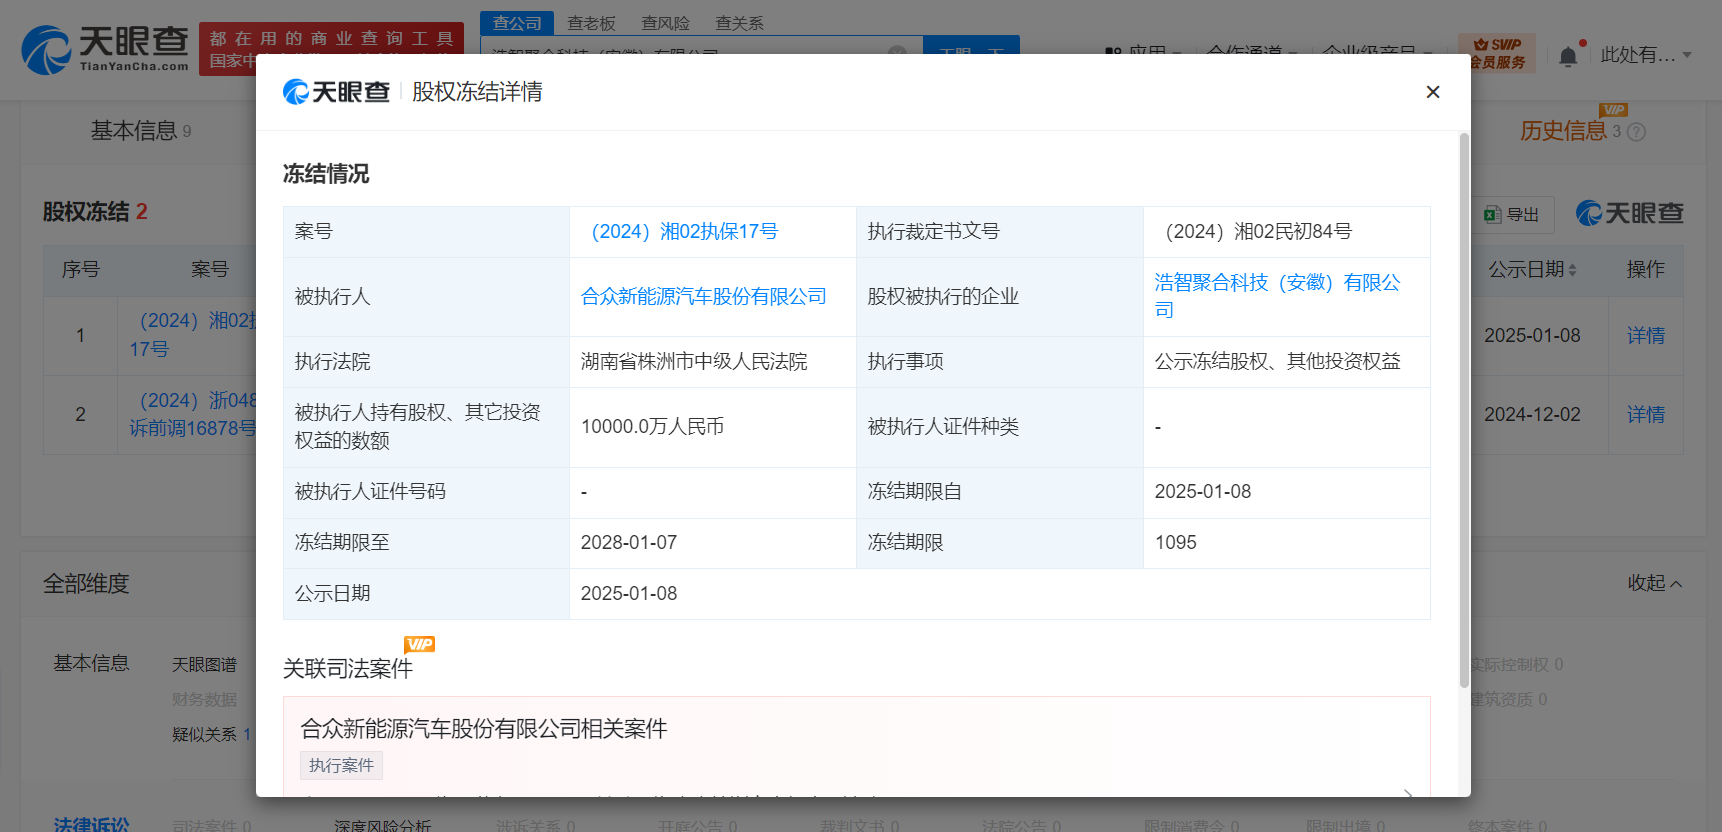Open 疑似关系 1 link
This screenshot has height=832, width=1722.
pyautogui.click(x=211, y=735)
